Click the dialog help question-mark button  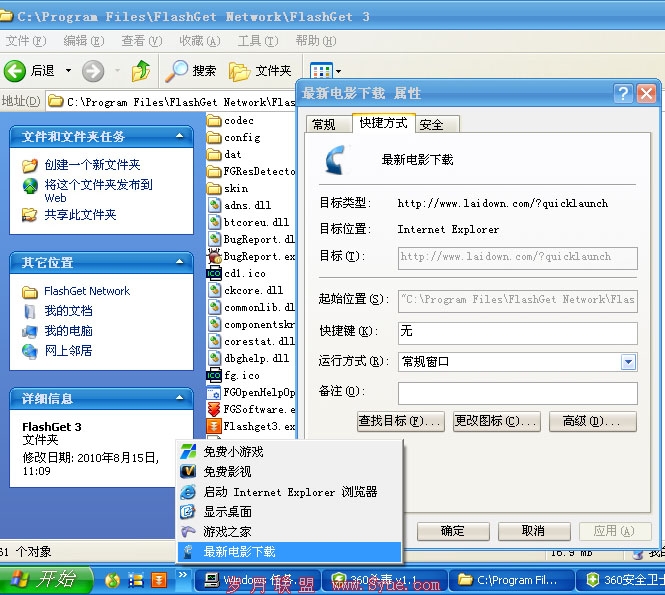pos(623,93)
